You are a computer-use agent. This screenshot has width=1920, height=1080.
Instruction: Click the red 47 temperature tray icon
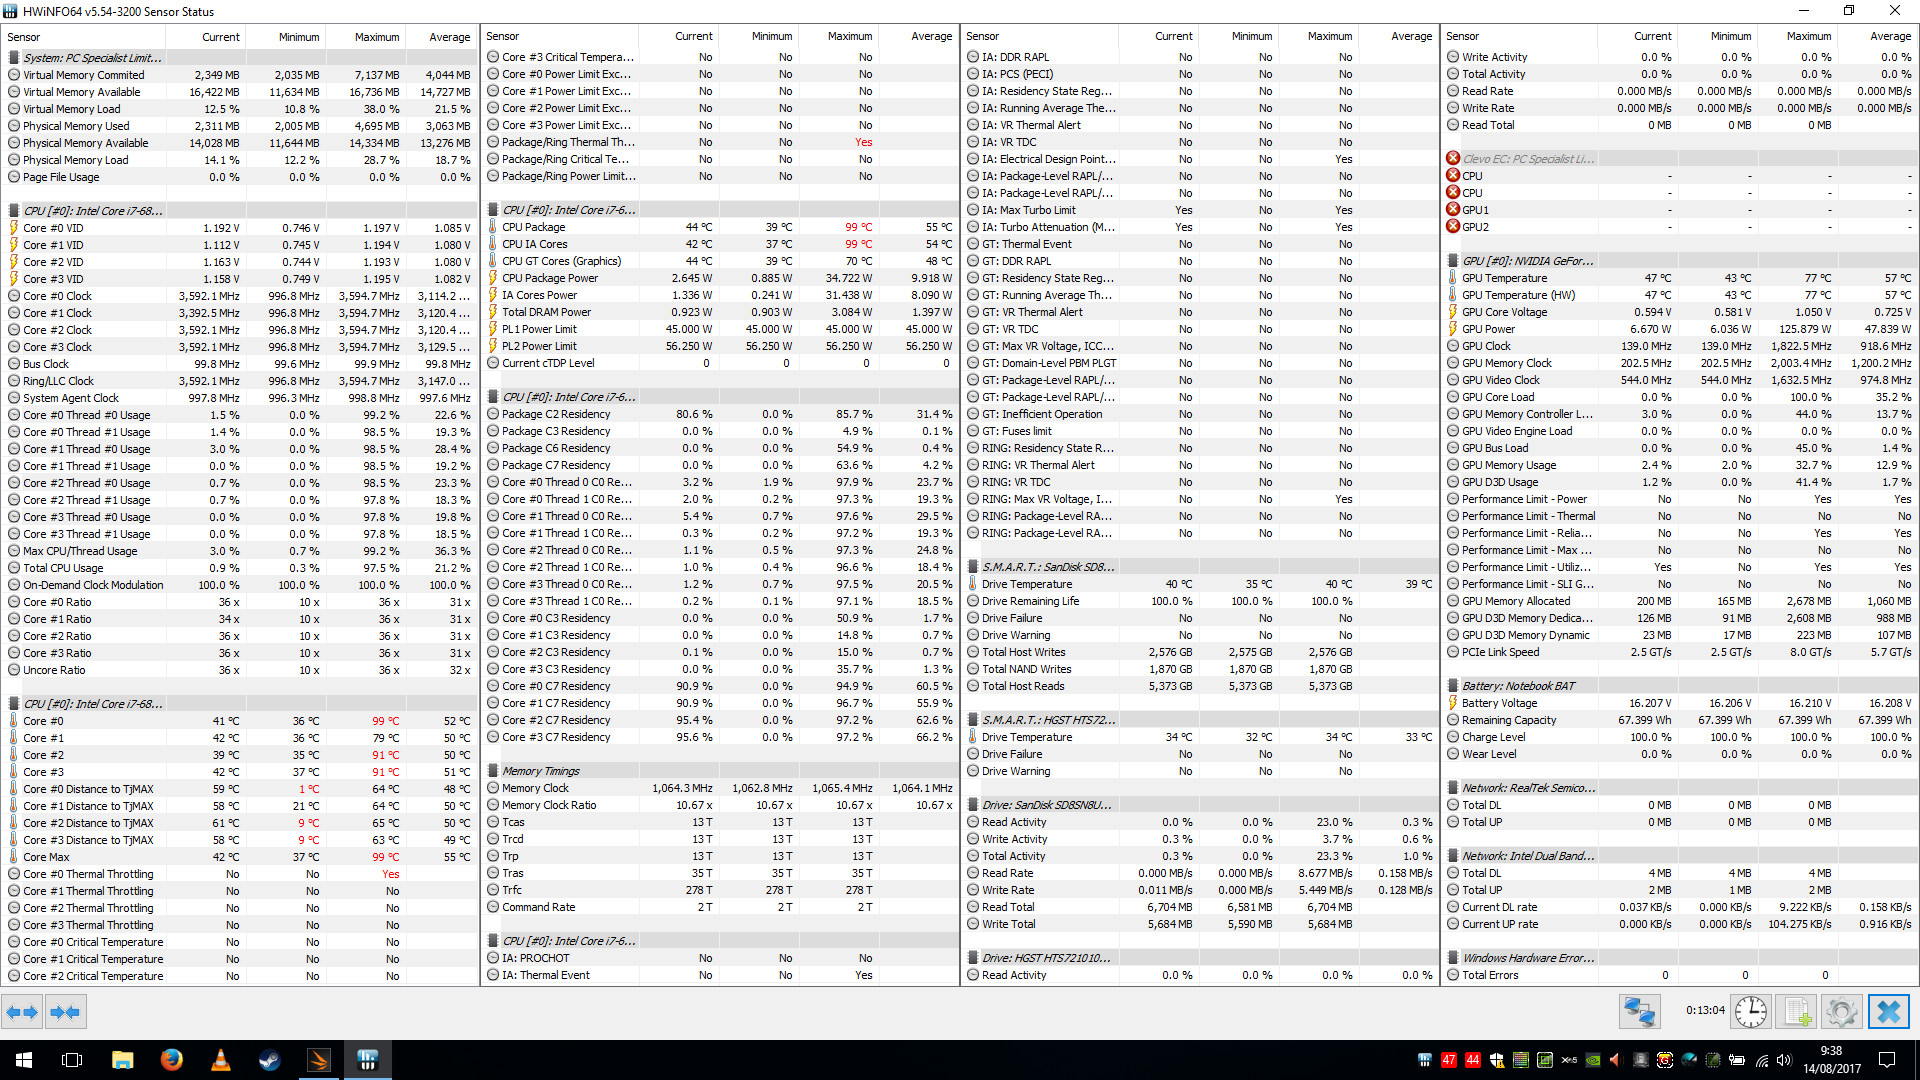pos(1449,1060)
